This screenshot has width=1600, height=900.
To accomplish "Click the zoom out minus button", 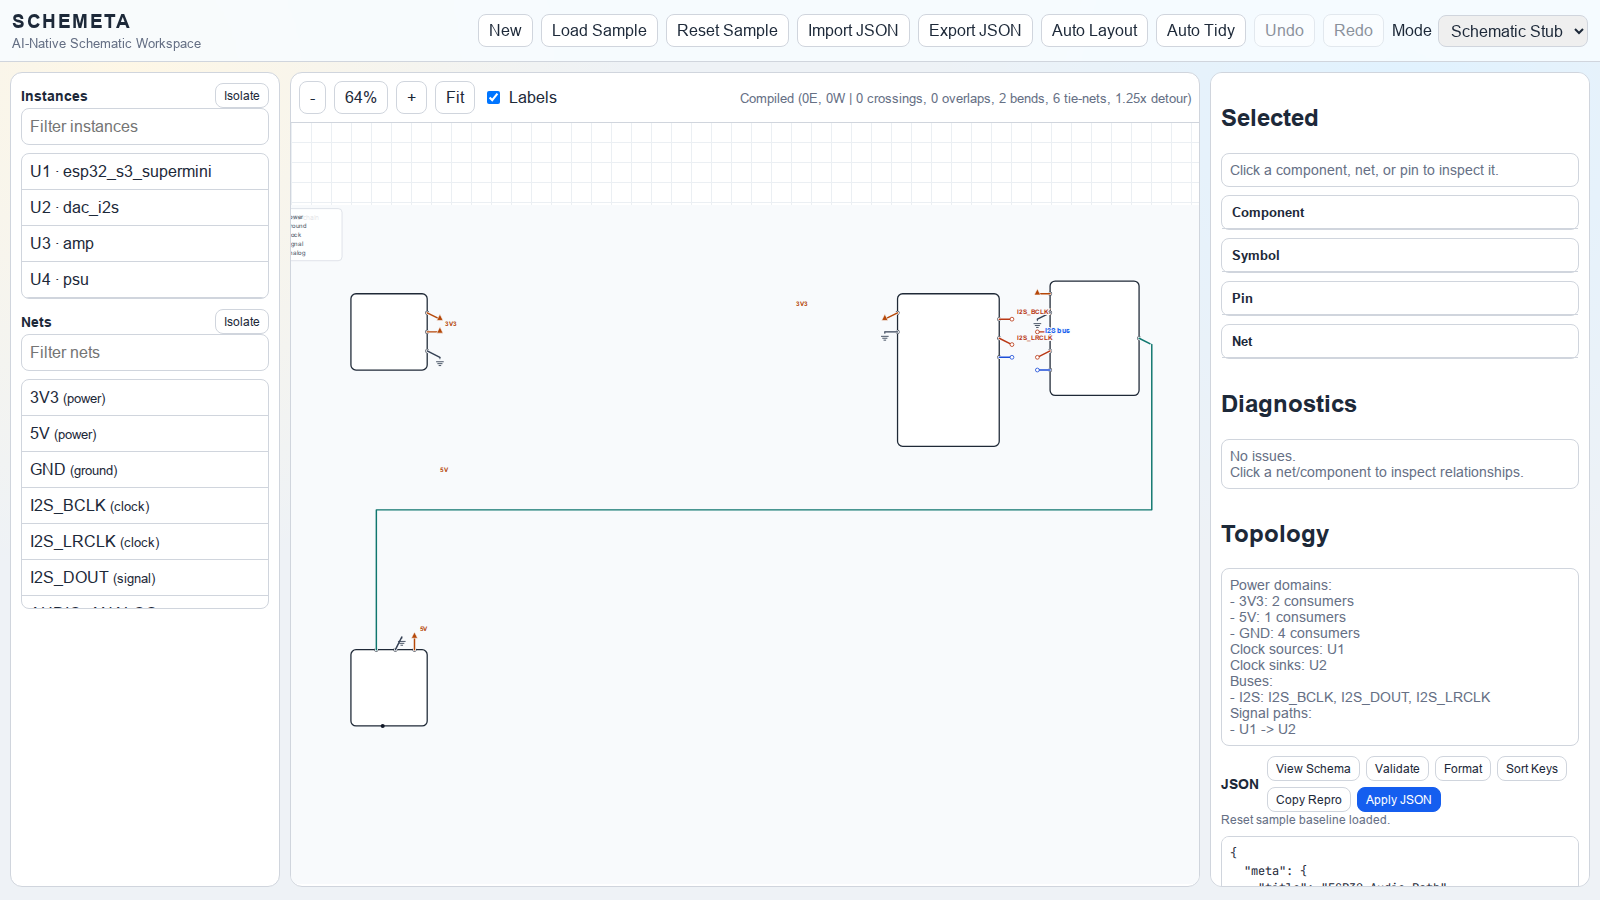I will (313, 98).
